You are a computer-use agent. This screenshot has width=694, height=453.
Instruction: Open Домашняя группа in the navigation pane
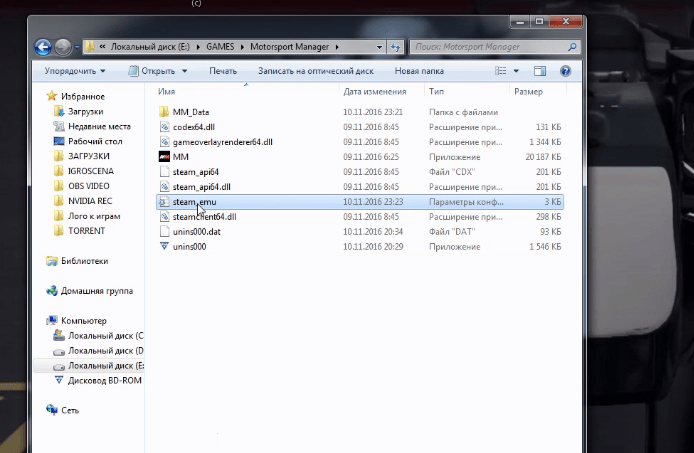pyautogui.click(x=96, y=291)
